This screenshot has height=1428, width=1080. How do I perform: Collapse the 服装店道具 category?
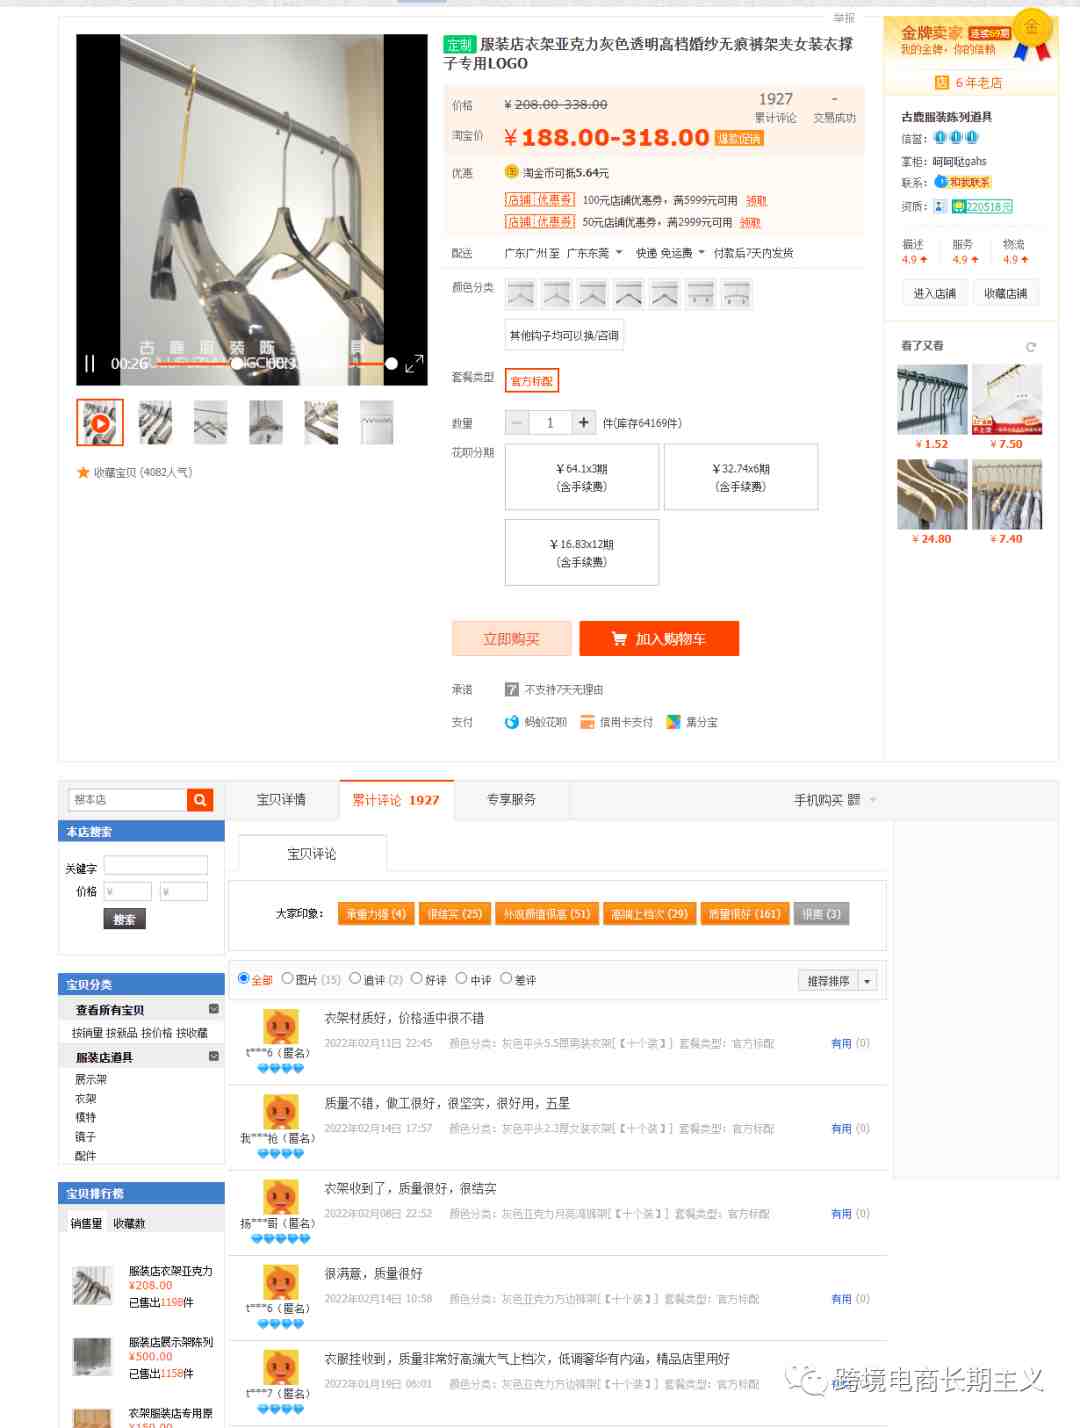(214, 1056)
